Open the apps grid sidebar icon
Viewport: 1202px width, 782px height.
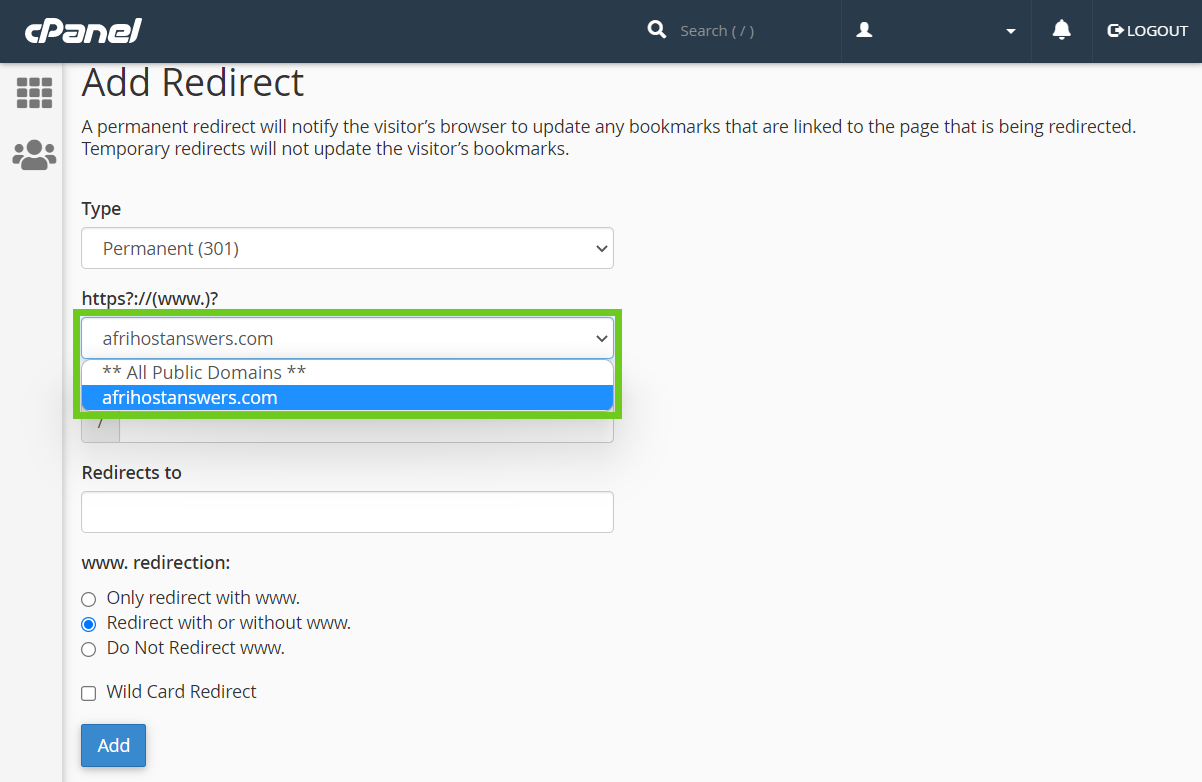click(x=34, y=92)
